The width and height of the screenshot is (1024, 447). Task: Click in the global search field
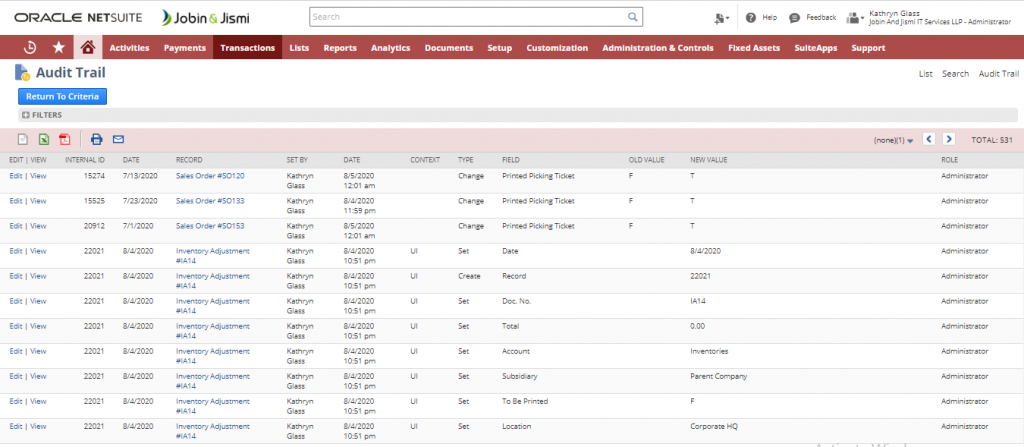point(468,17)
